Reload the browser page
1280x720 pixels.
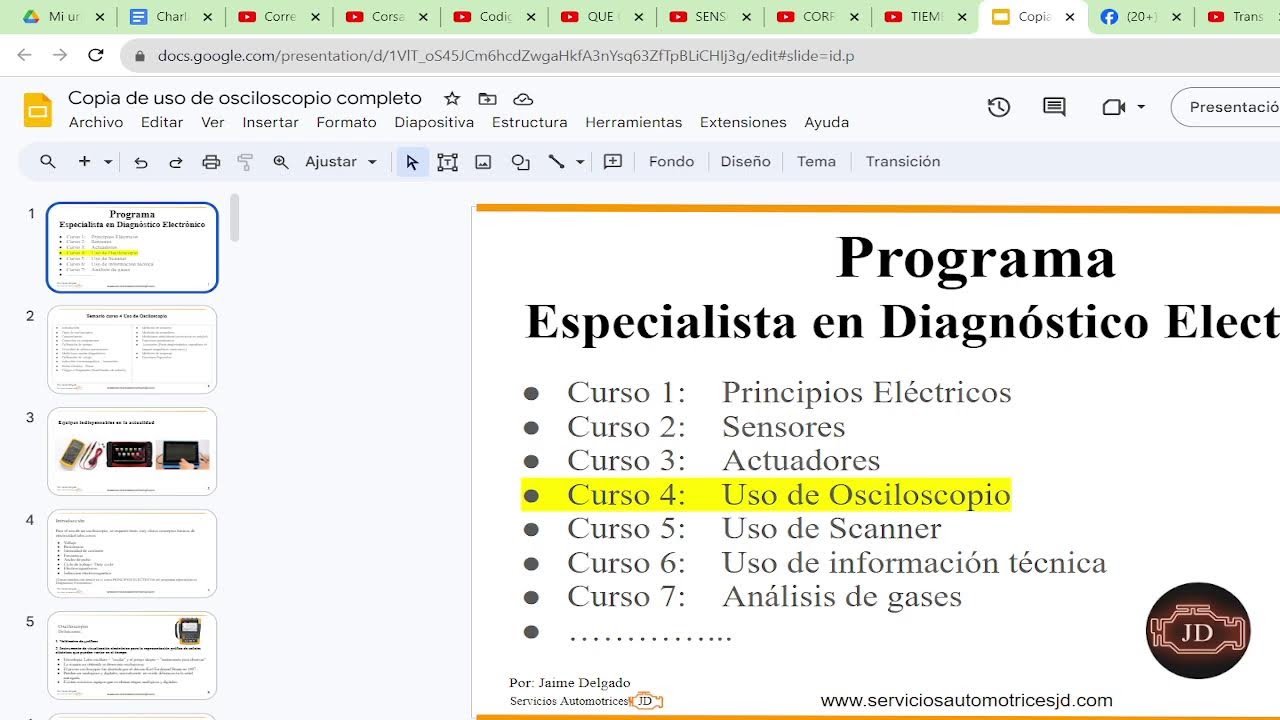point(96,56)
